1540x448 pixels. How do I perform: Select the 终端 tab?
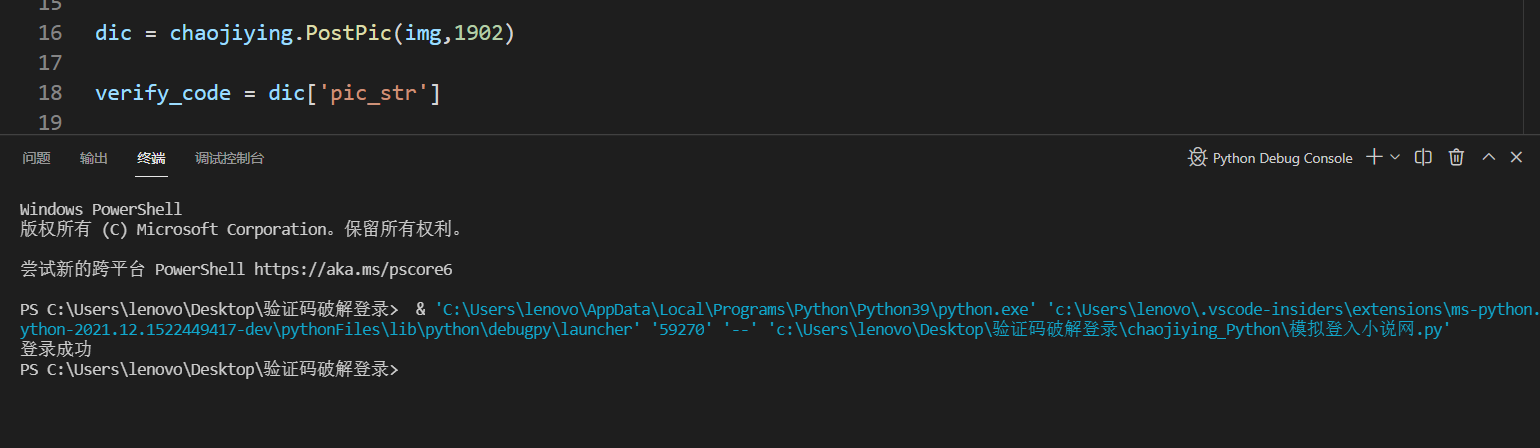[152, 158]
